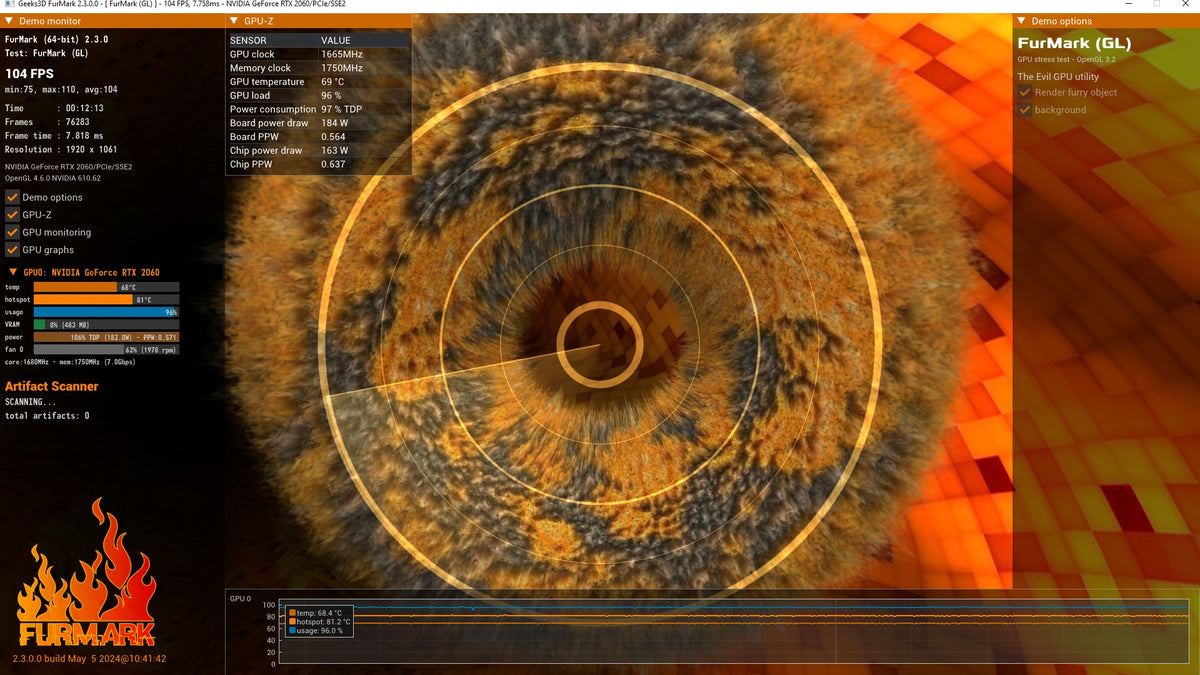Click the SENSOR column header
This screenshot has height=675, width=1200.
point(248,41)
